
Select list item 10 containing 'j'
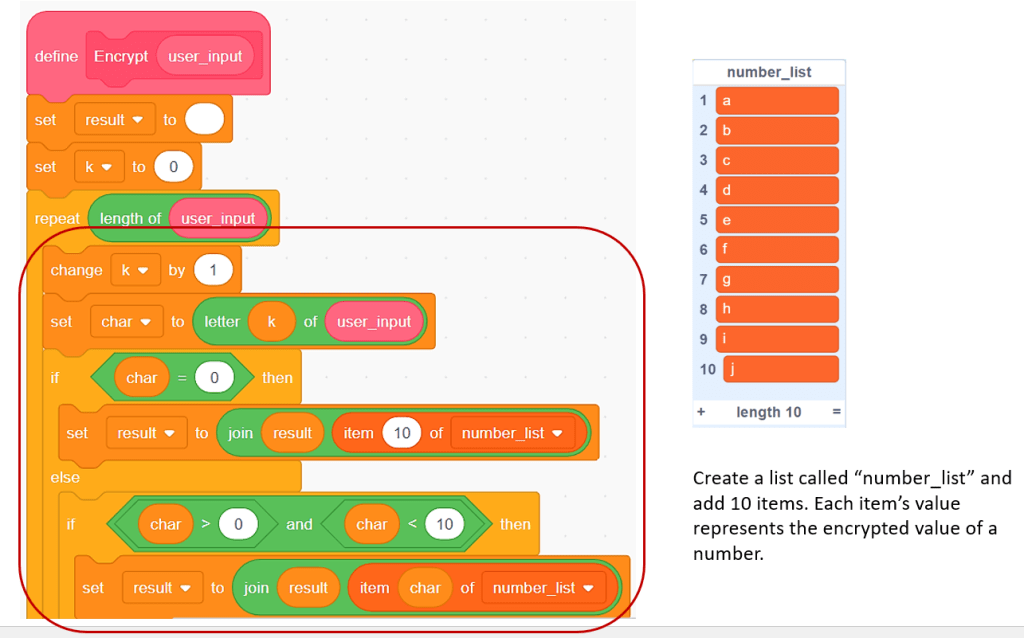[780, 369]
